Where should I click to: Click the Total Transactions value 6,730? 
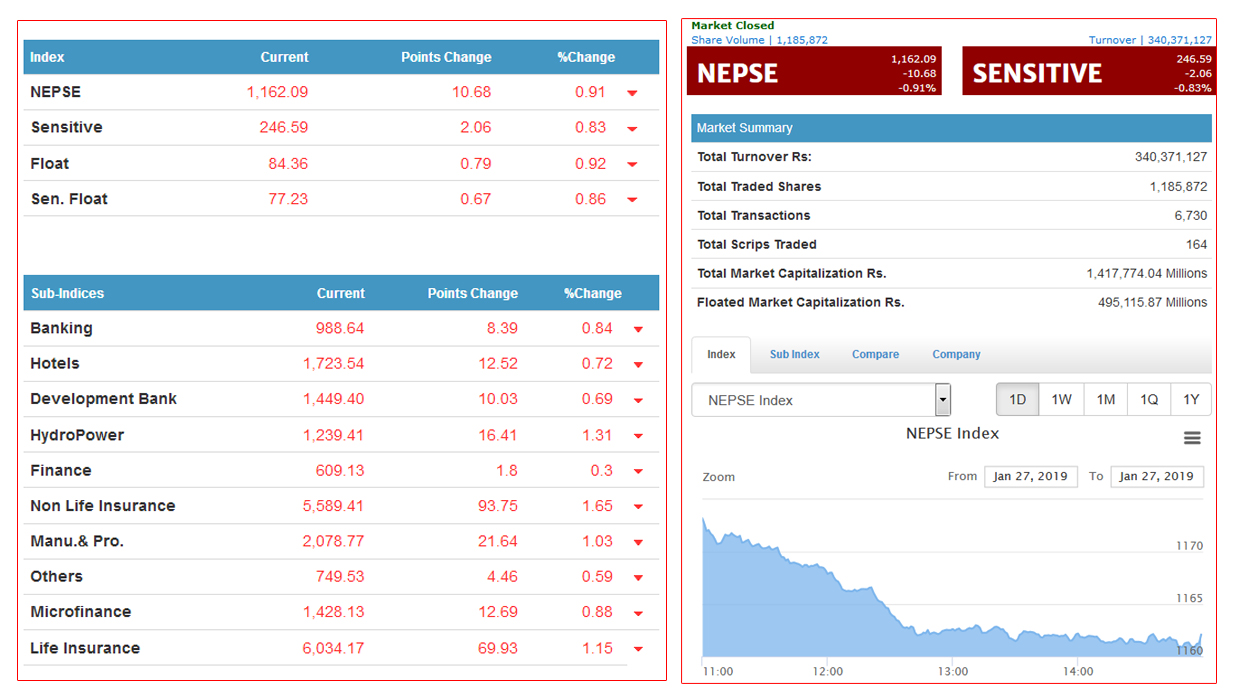[1191, 215]
